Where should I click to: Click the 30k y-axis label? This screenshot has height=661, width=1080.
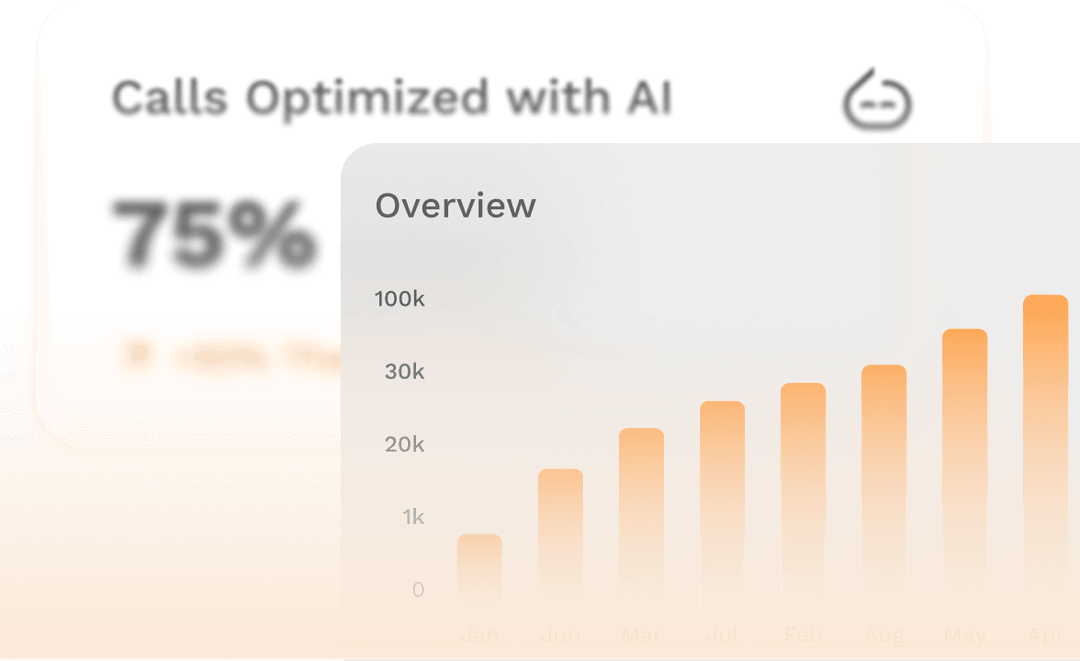[404, 371]
